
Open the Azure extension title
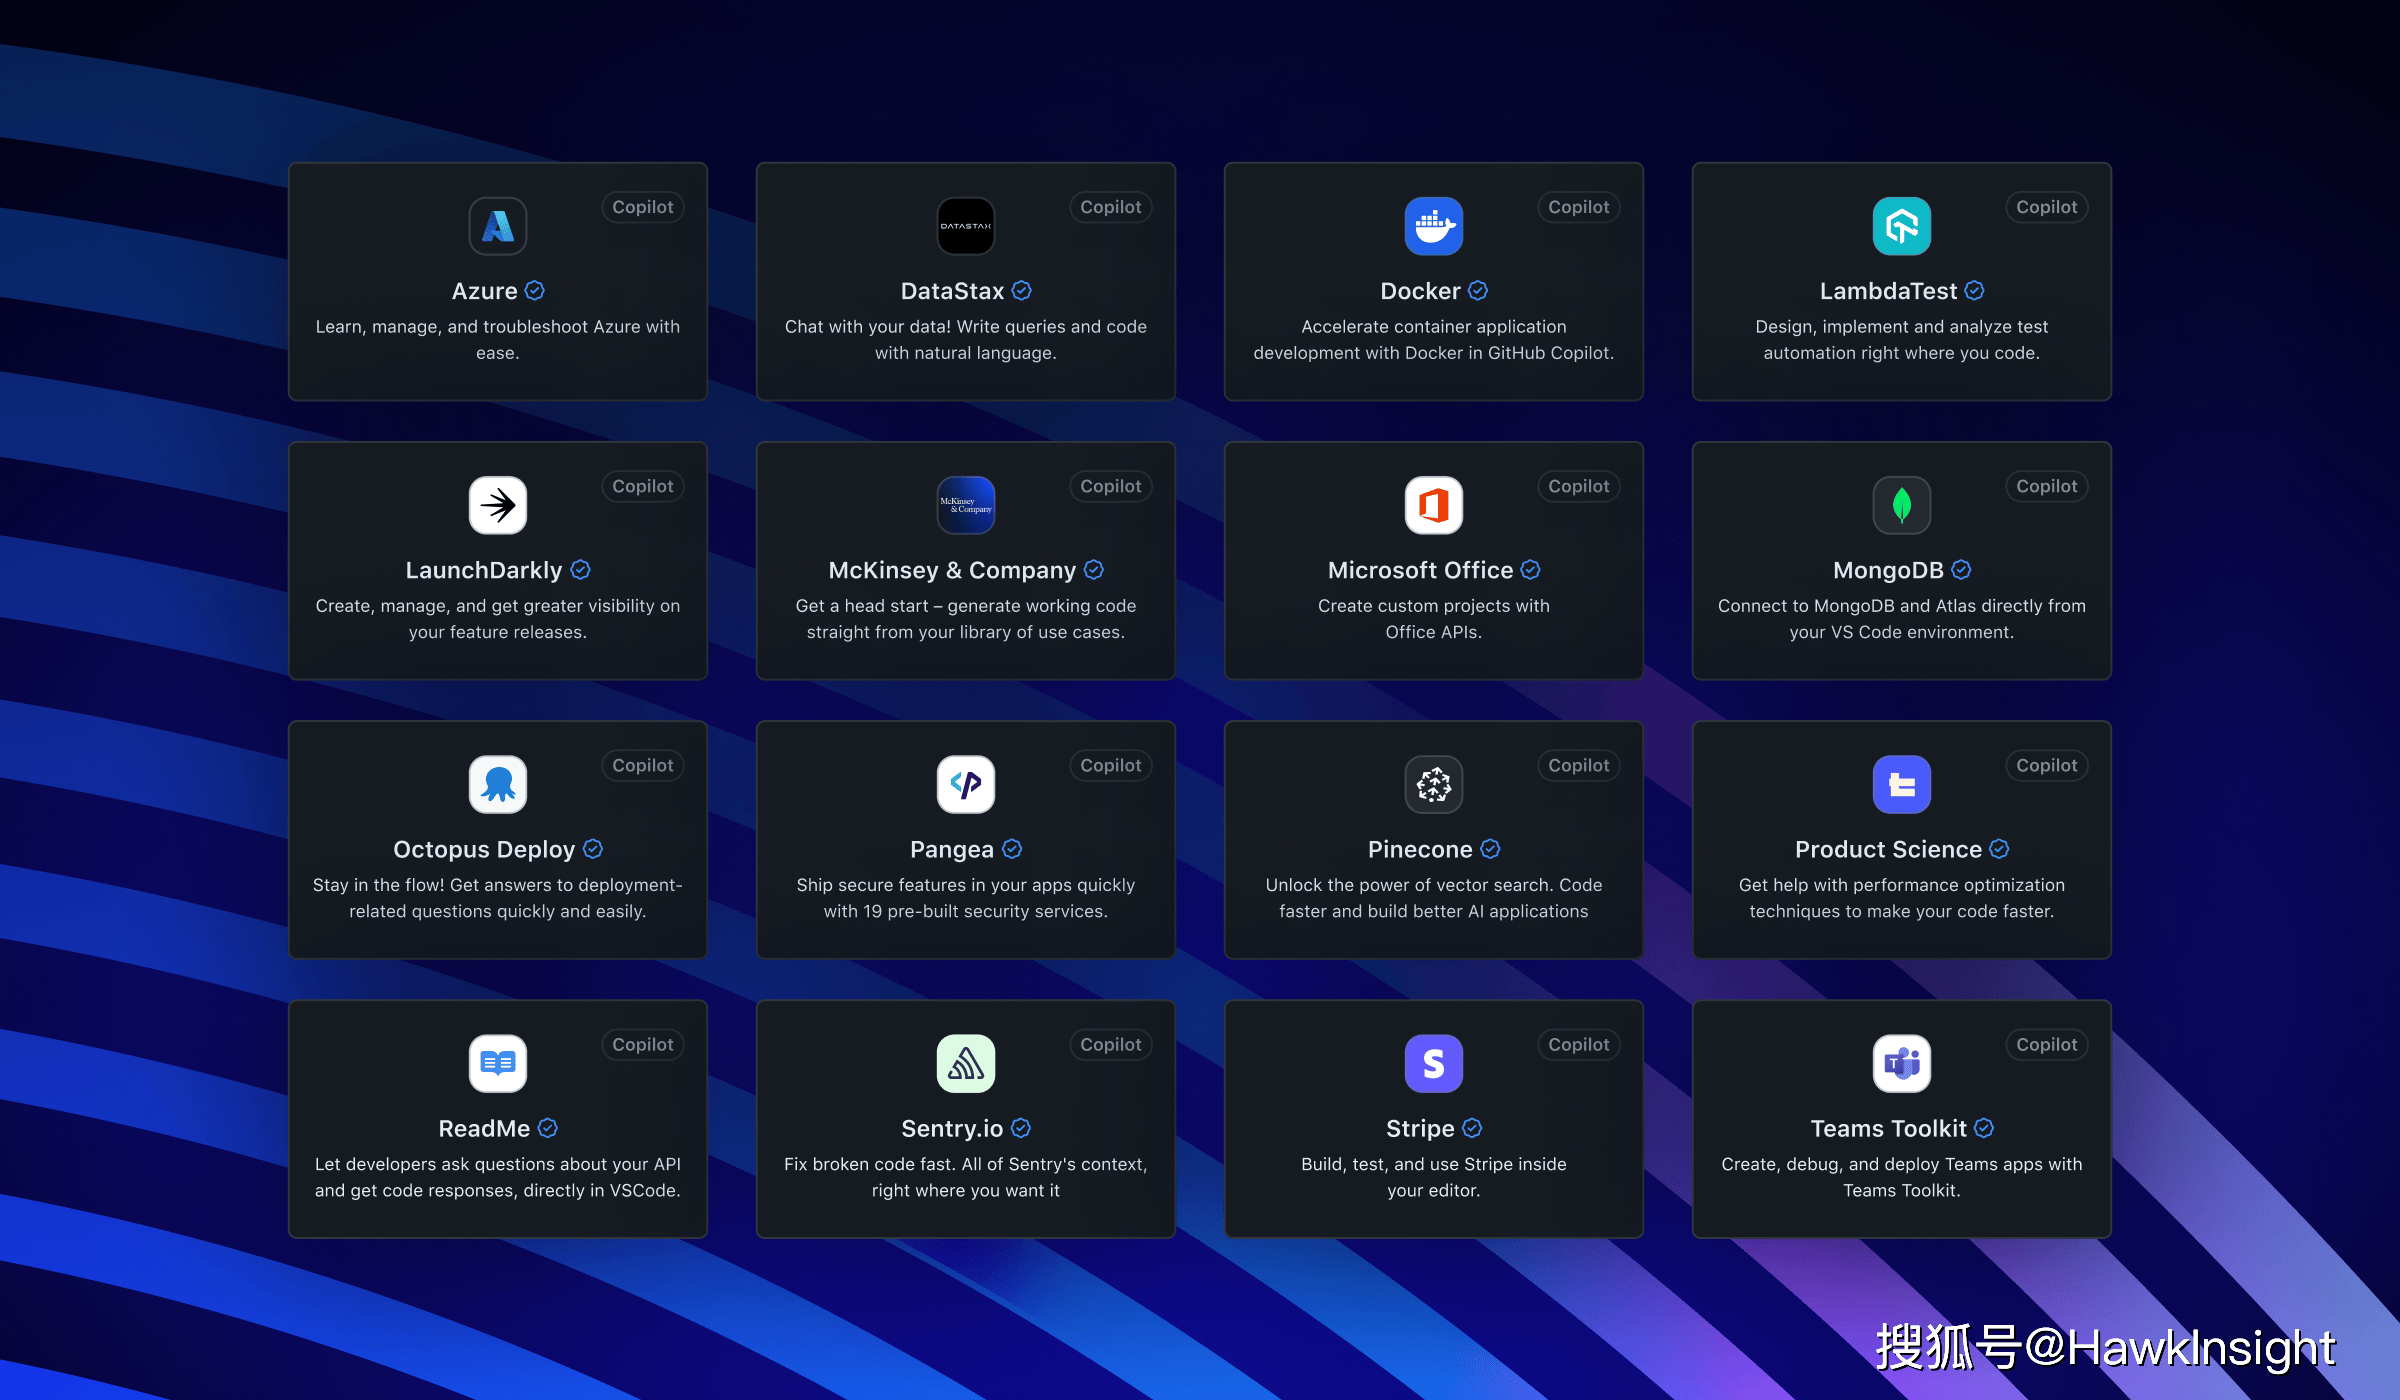click(x=485, y=291)
